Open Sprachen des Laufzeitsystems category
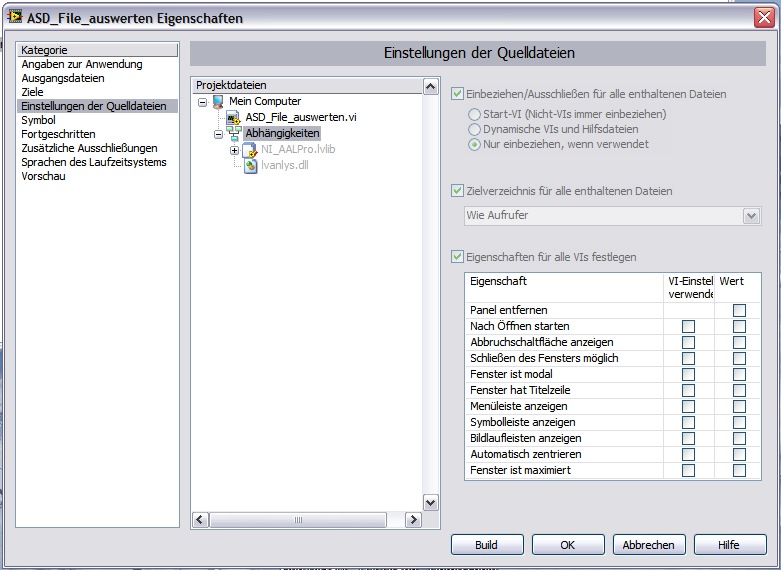The height and width of the screenshot is (570, 781). pyautogui.click(x=97, y=162)
